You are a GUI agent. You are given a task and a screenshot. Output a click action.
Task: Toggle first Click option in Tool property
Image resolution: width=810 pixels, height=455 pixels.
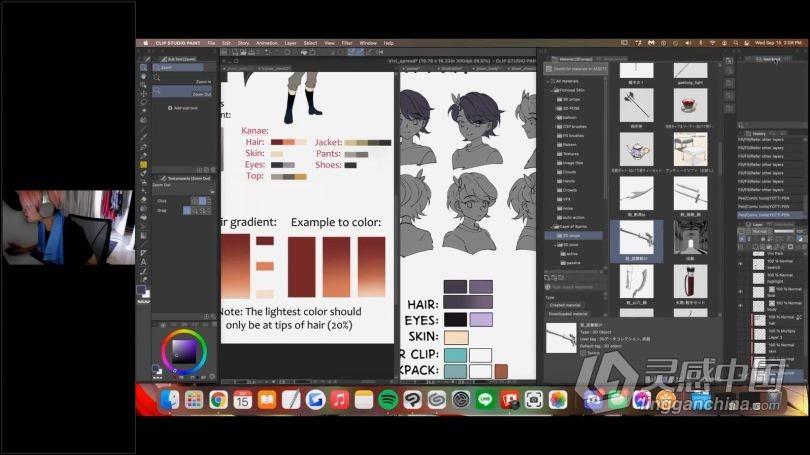(195, 200)
